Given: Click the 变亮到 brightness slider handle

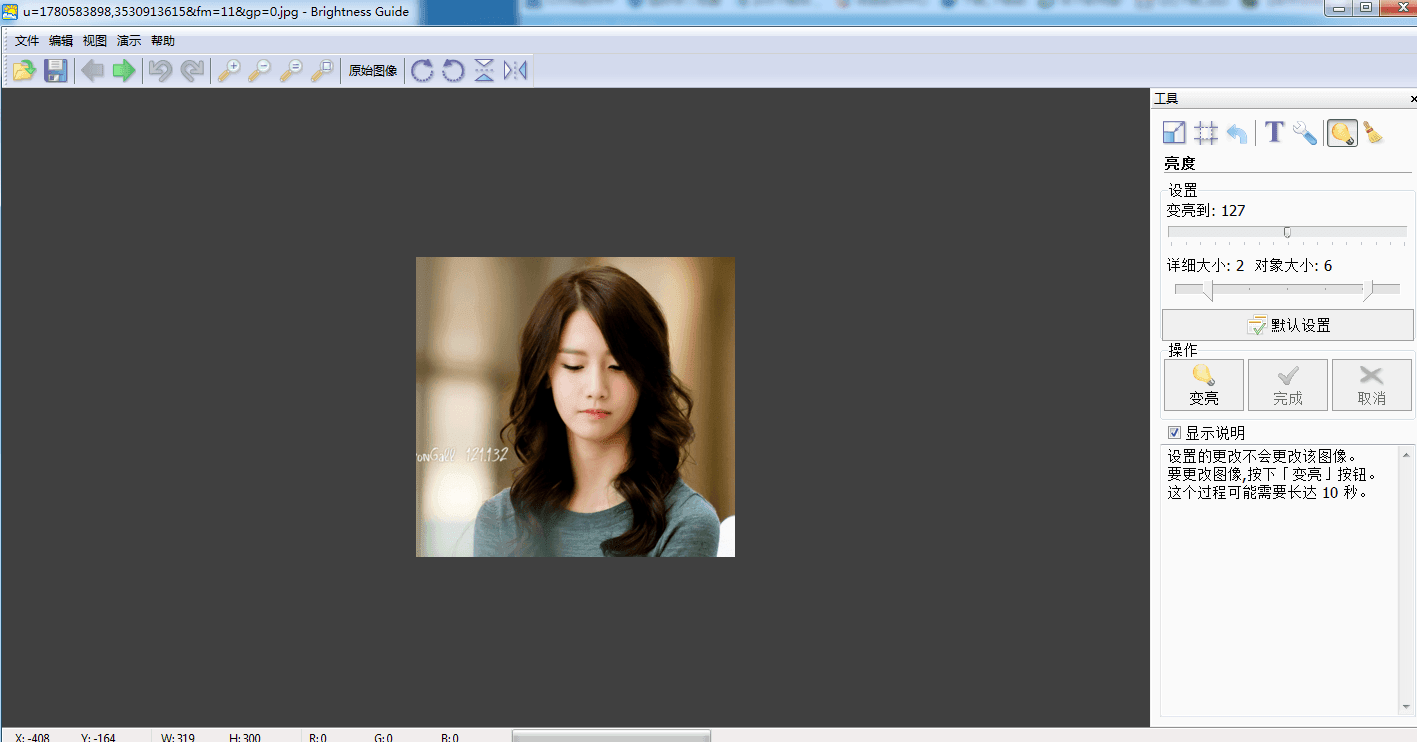Looking at the screenshot, I should pos(1287,232).
